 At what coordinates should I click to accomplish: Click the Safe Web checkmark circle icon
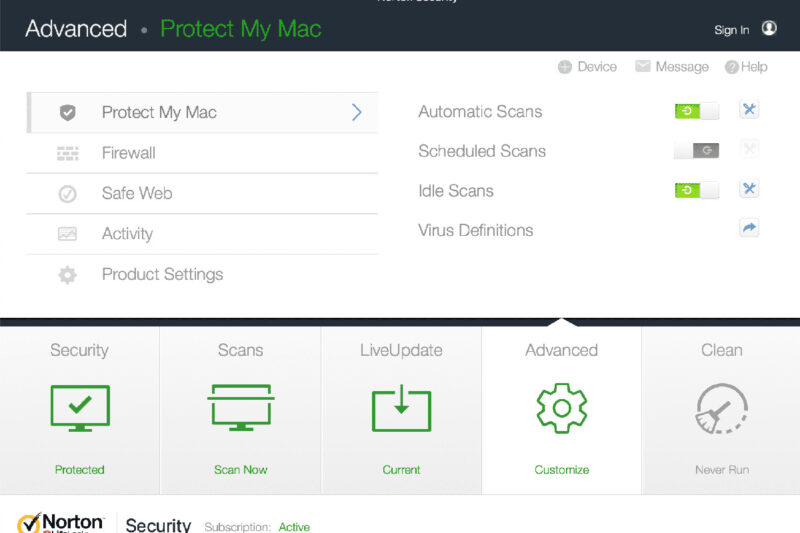coord(67,194)
